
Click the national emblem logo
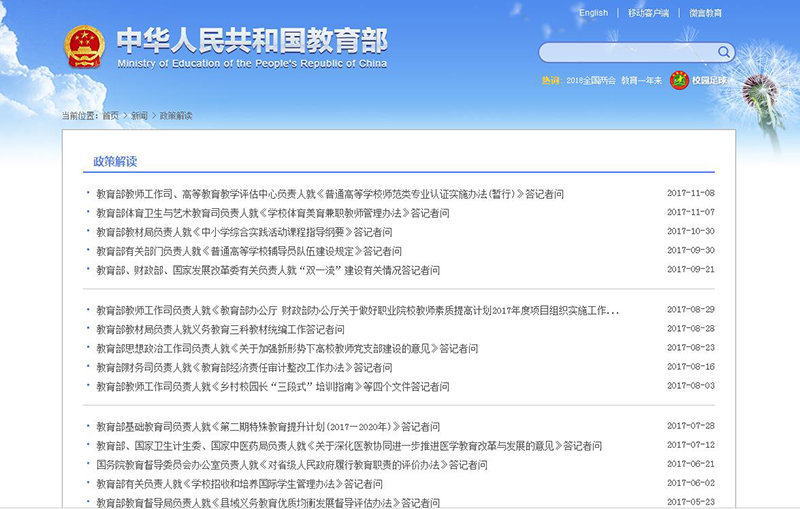click(x=84, y=46)
